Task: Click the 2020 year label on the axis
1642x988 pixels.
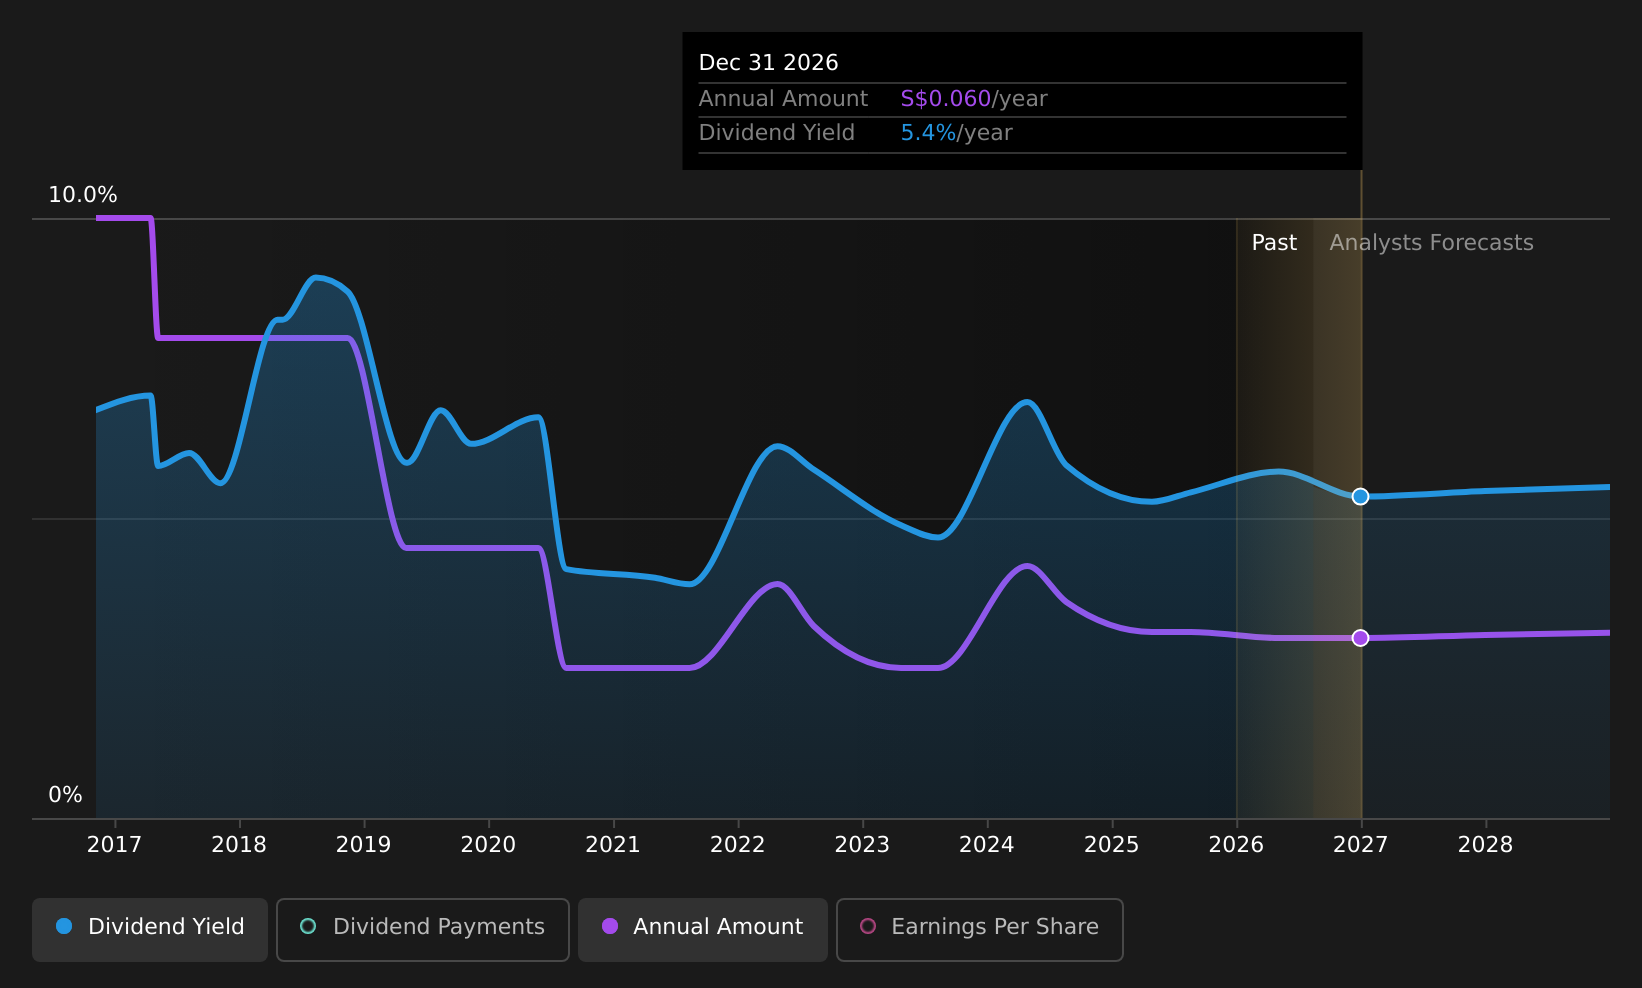Action: click(x=488, y=845)
